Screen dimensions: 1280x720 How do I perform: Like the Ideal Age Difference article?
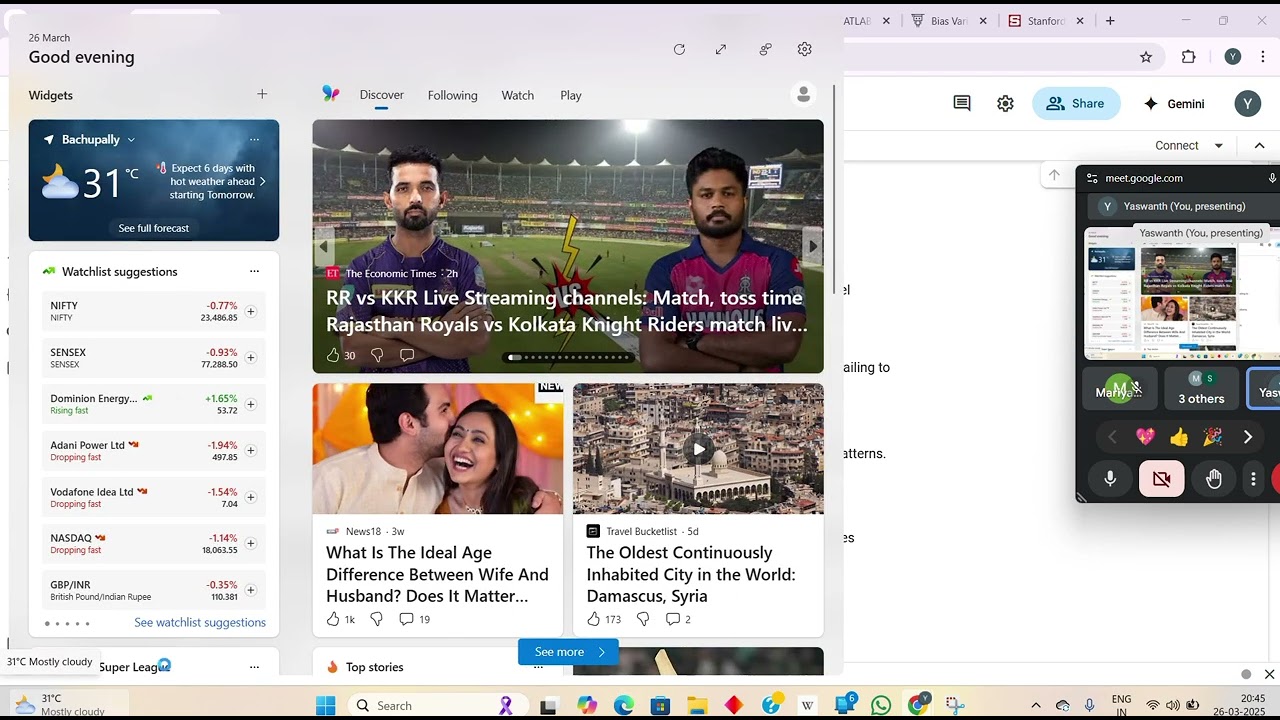pyautogui.click(x=334, y=619)
